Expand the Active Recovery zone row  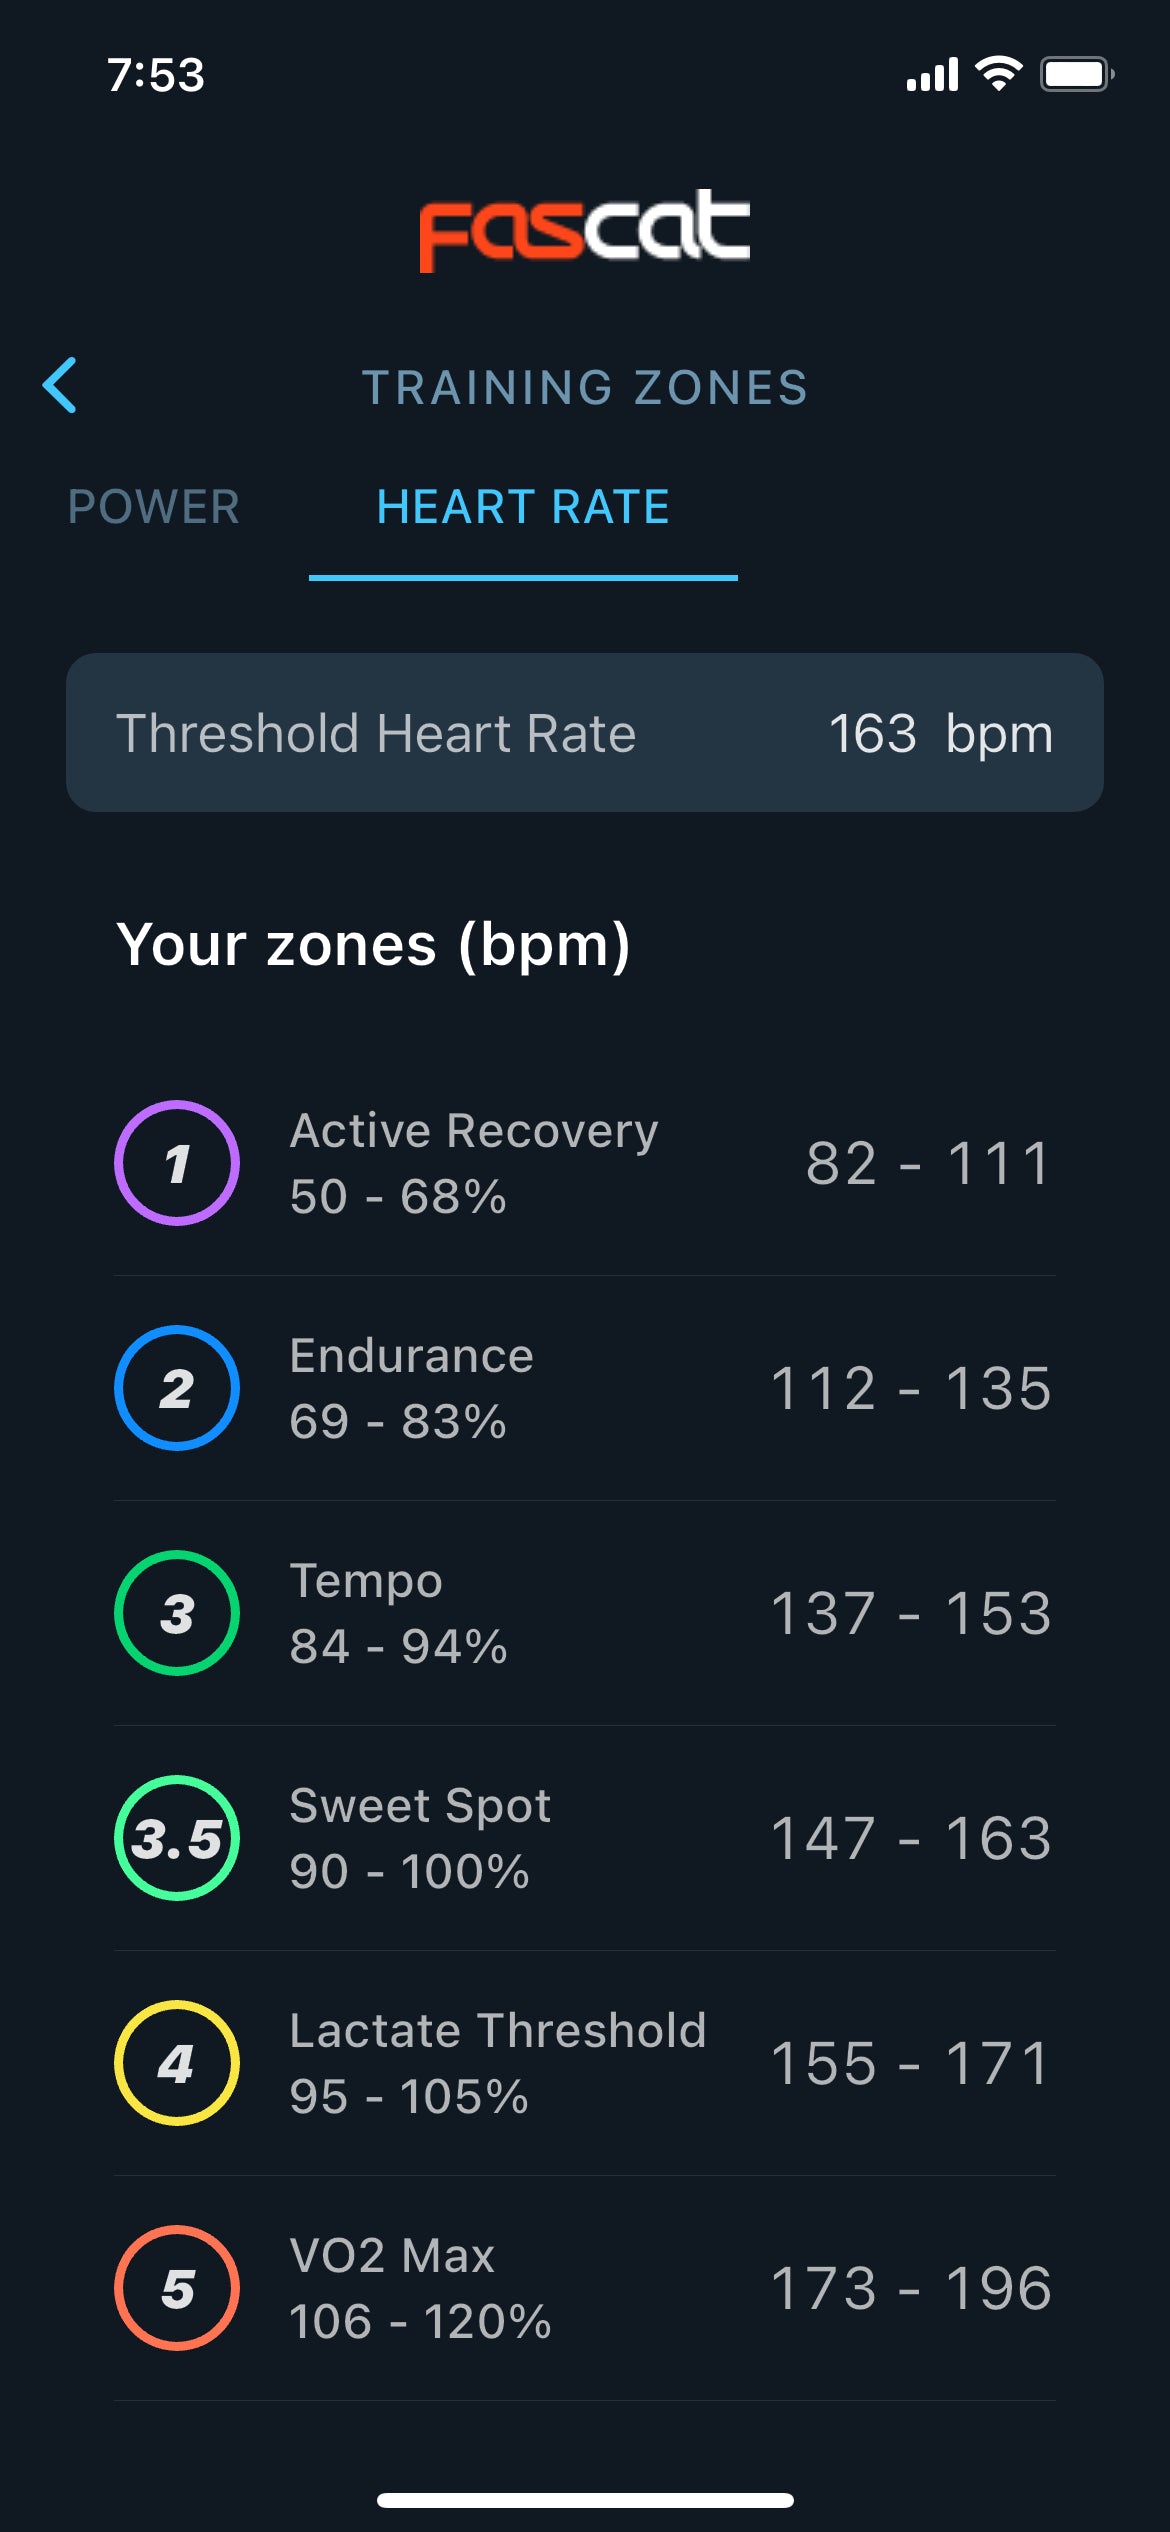coord(585,1161)
